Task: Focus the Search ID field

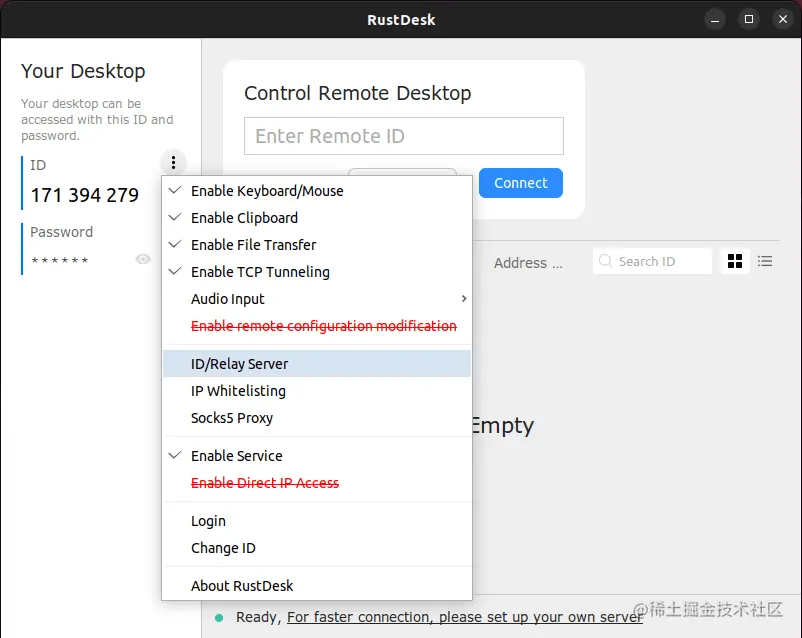Action: [x=652, y=261]
